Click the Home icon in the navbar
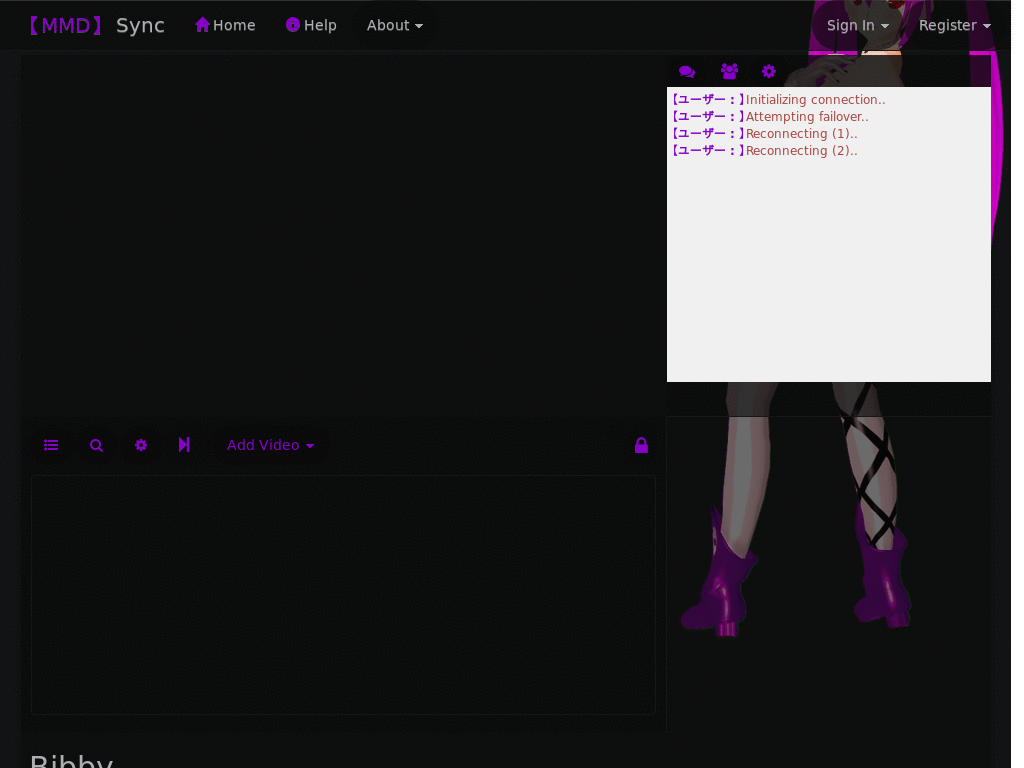Image resolution: width=1024 pixels, height=768 pixels. pos(203,25)
